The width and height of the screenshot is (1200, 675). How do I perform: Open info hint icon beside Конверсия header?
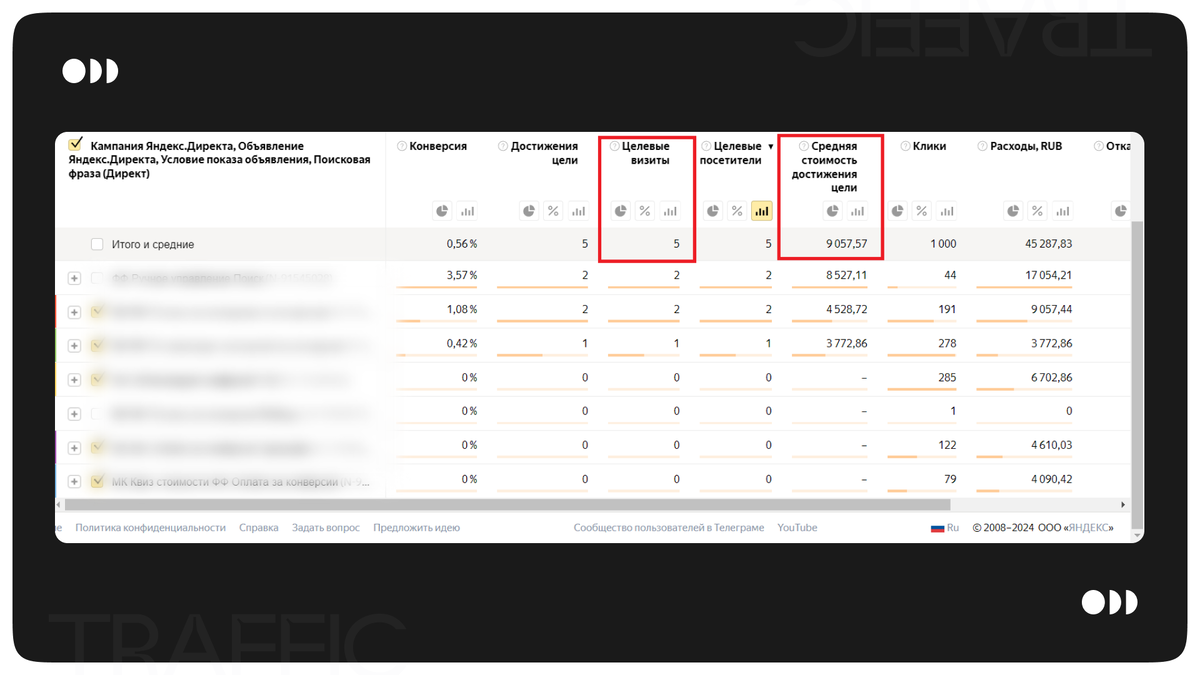point(402,146)
